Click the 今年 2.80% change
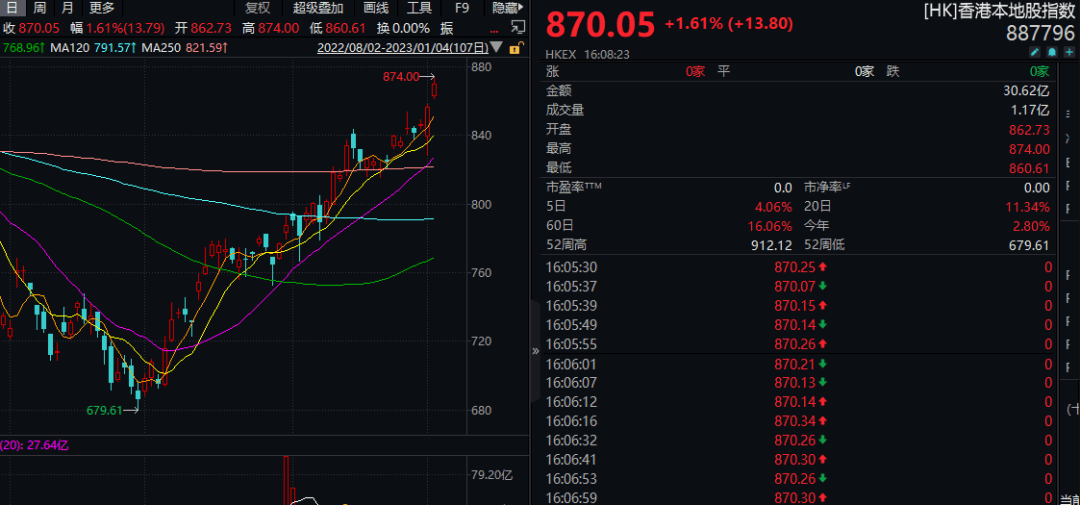 1032,226
